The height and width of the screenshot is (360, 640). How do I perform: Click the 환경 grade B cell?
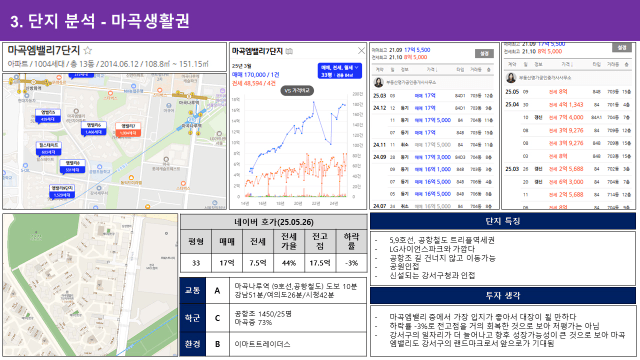[217, 344]
